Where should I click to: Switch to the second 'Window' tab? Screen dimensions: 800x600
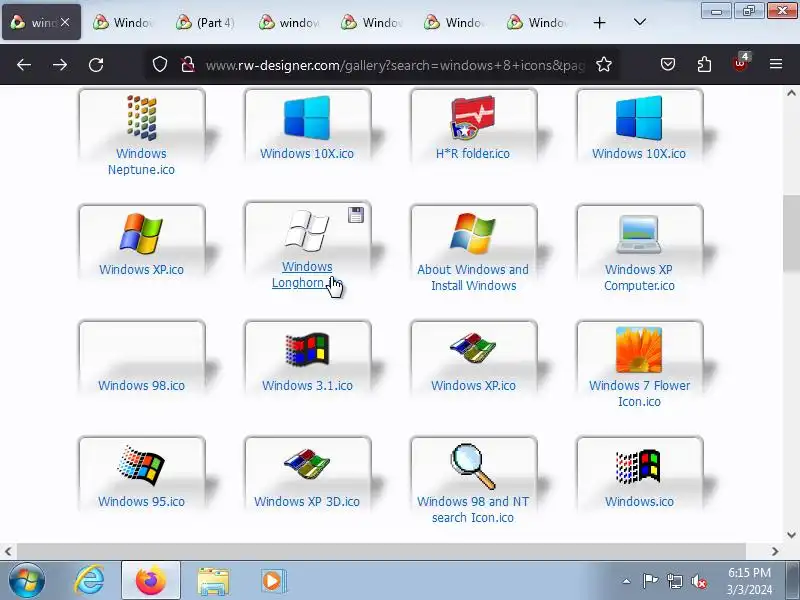pos(123,22)
